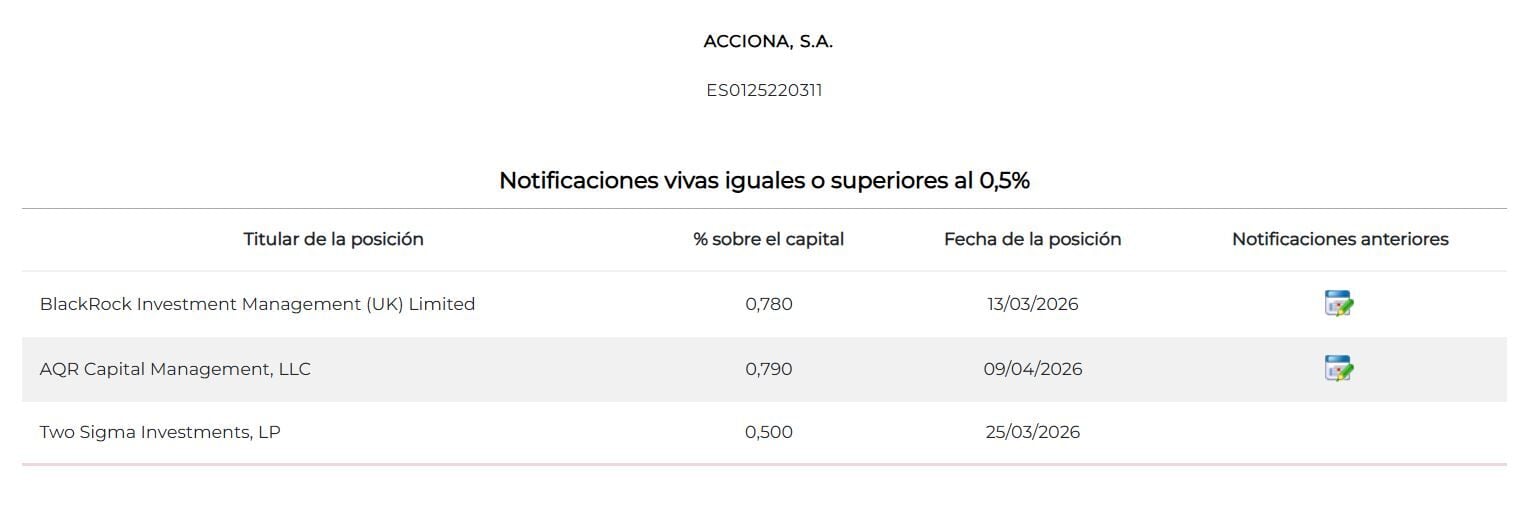Select the BlackRock Investment Management (UK) Limited row
Screen dimensions: 1537x507
tap(257, 304)
